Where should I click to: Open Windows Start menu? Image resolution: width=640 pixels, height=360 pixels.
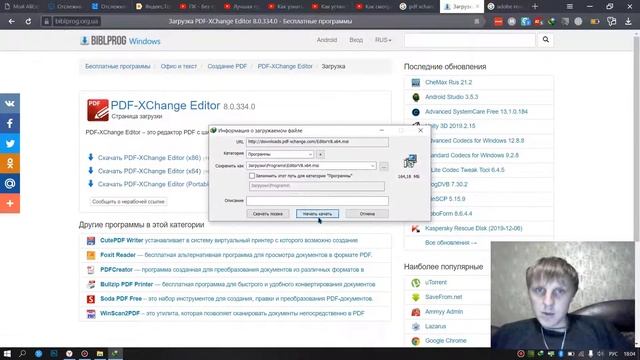point(7,353)
